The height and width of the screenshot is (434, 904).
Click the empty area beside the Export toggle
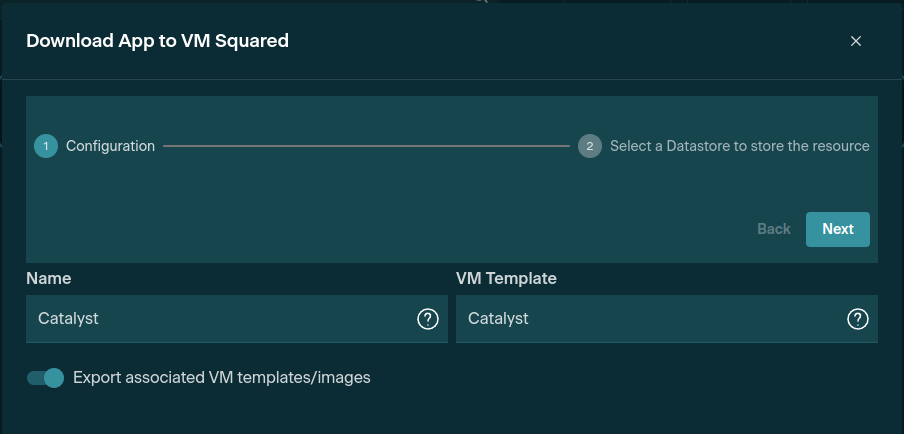tap(620, 378)
